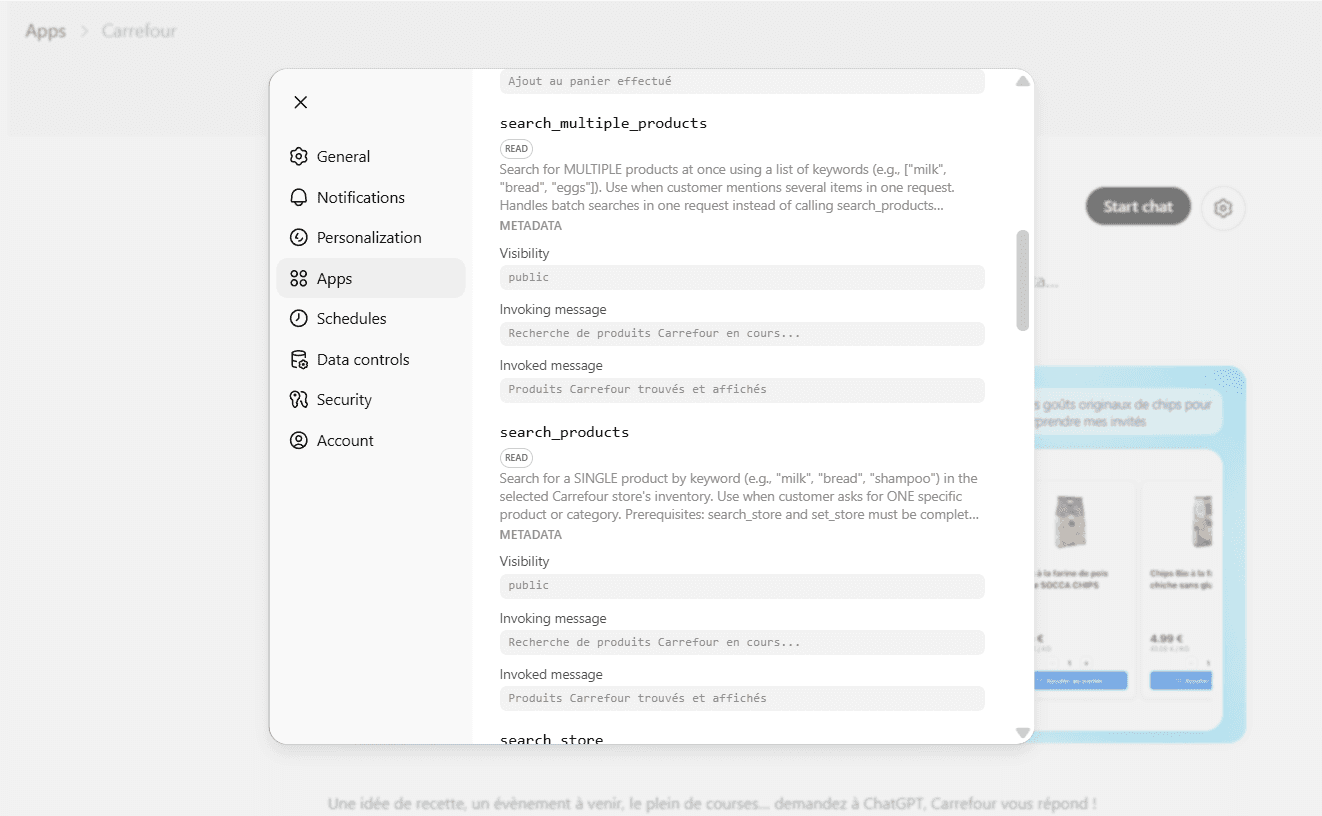
Task: Click METADATA label under search_multiple_products
Action: coord(531,226)
